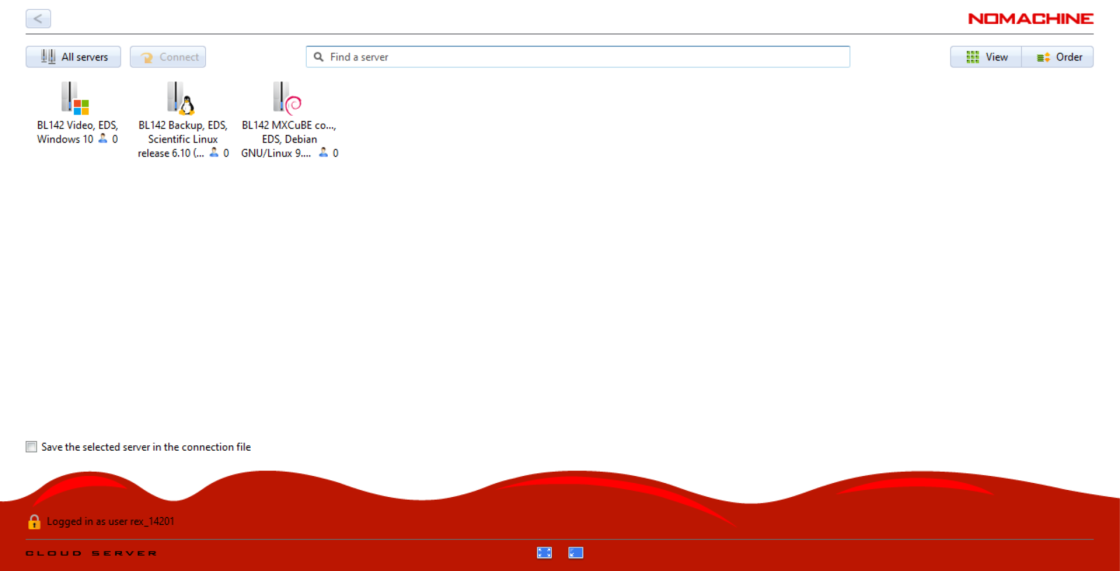Image resolution: width=1120 pixels, height=571 pixels.
Task: Select the BL142 Video Windows 10 server icon
Action: pos(75,98)
